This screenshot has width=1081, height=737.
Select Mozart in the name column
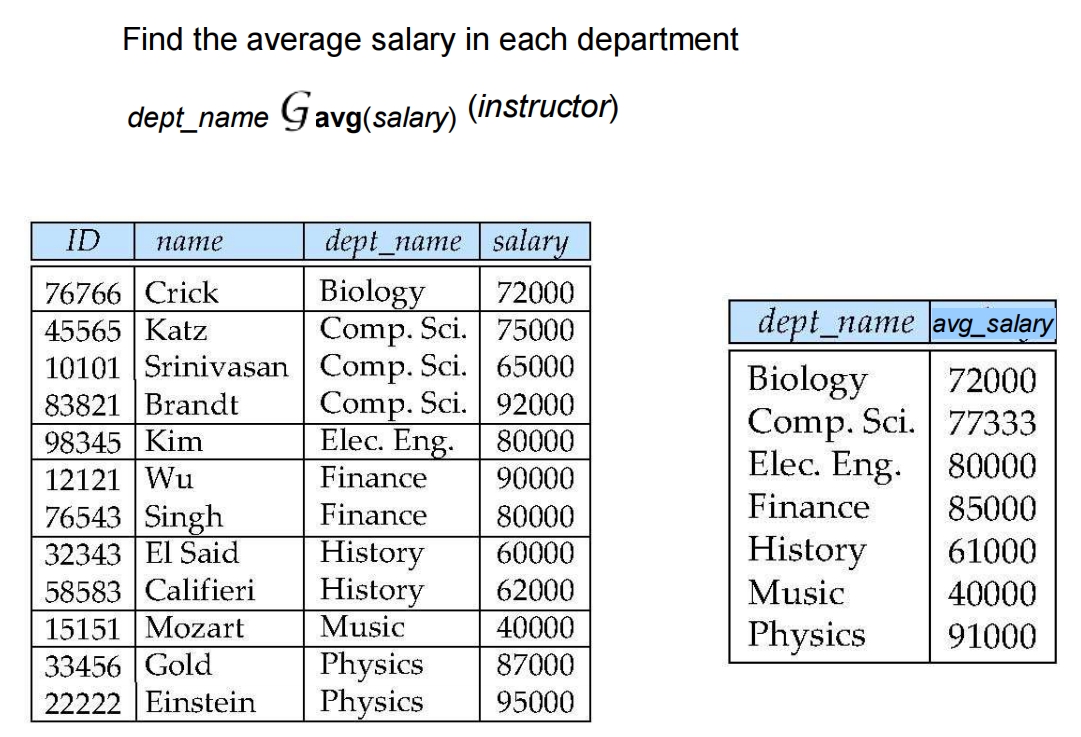click(193, 628)
